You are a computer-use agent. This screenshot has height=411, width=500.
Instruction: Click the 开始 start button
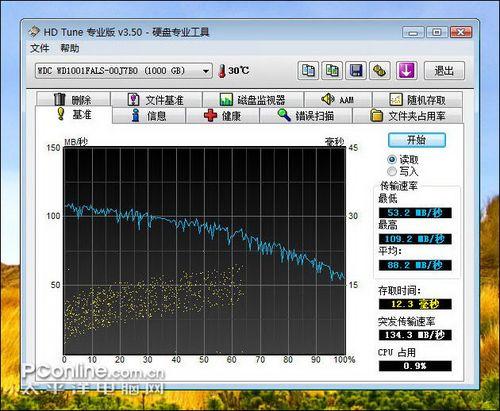(417, 140)
